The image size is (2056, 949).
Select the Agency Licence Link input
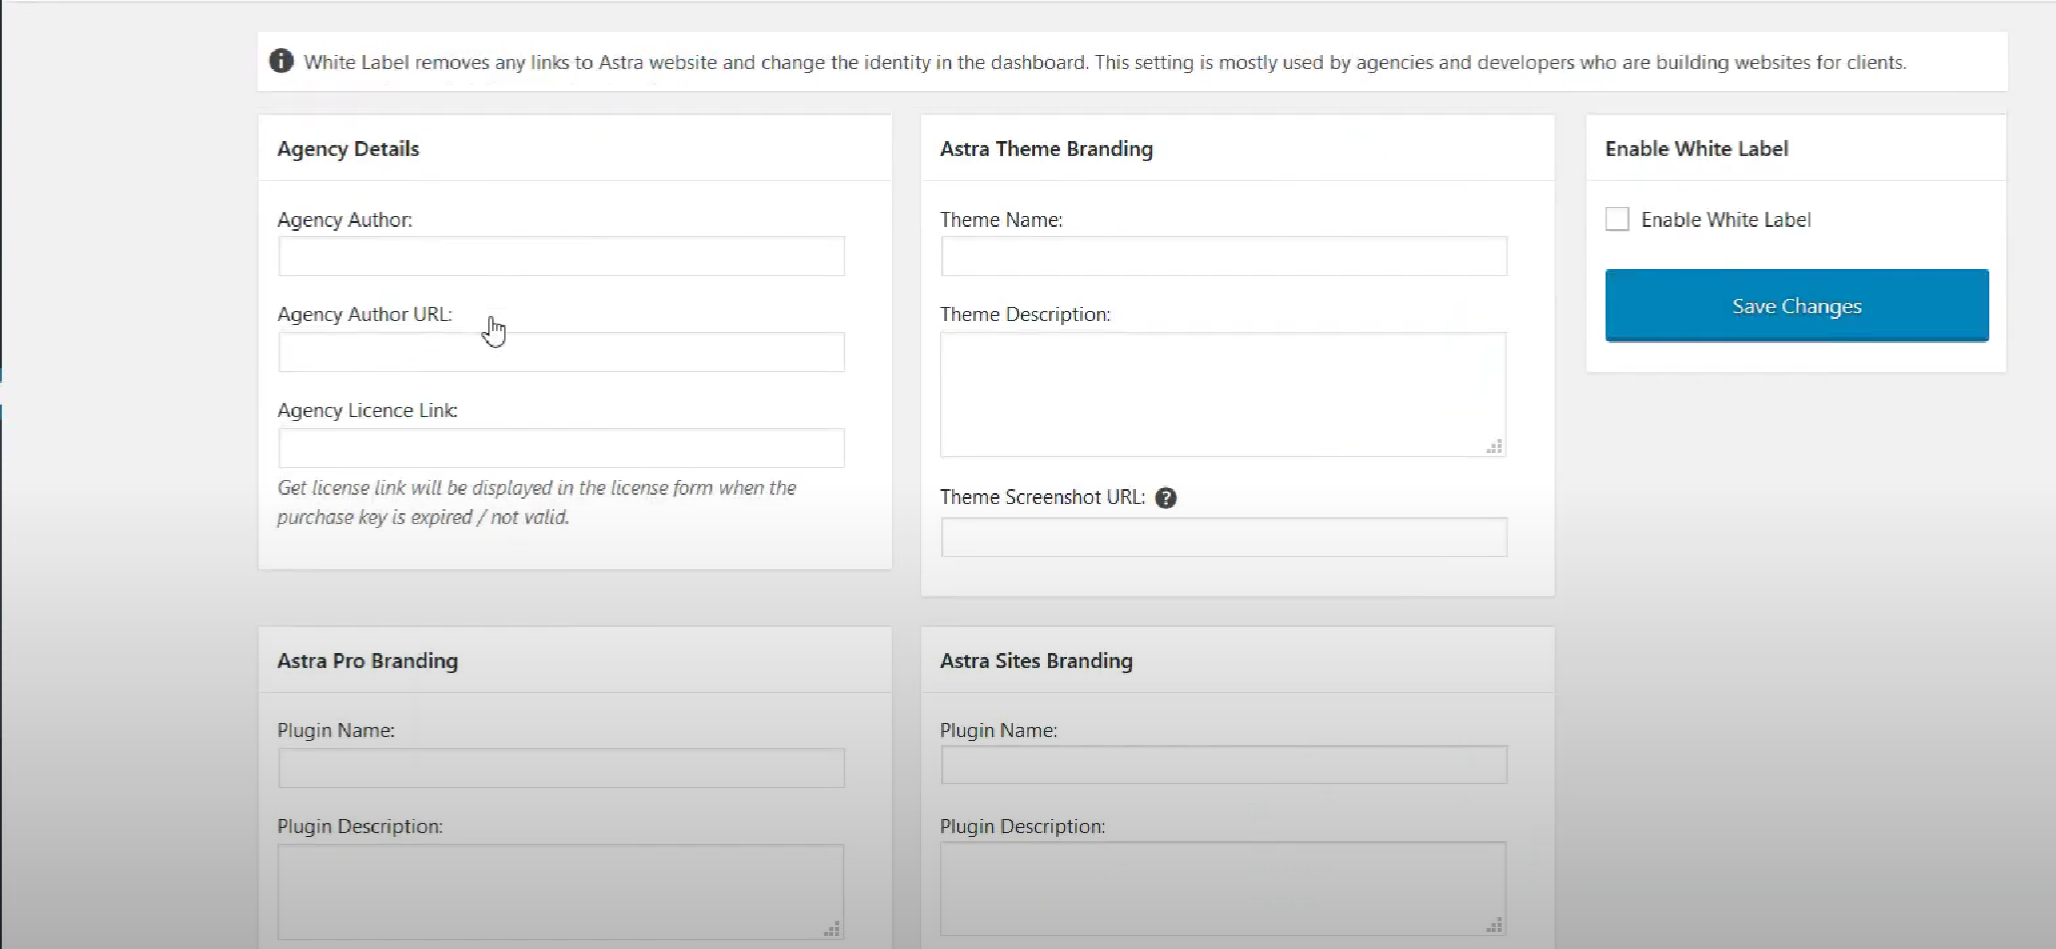[561, 448]
